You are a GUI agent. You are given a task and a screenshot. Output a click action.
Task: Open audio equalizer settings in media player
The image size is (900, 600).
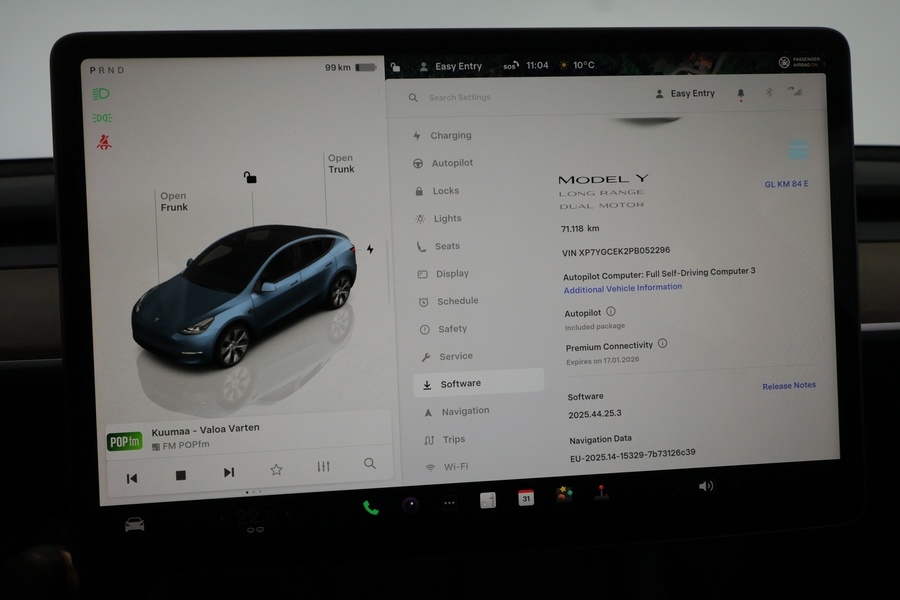[x=322, y=468]
